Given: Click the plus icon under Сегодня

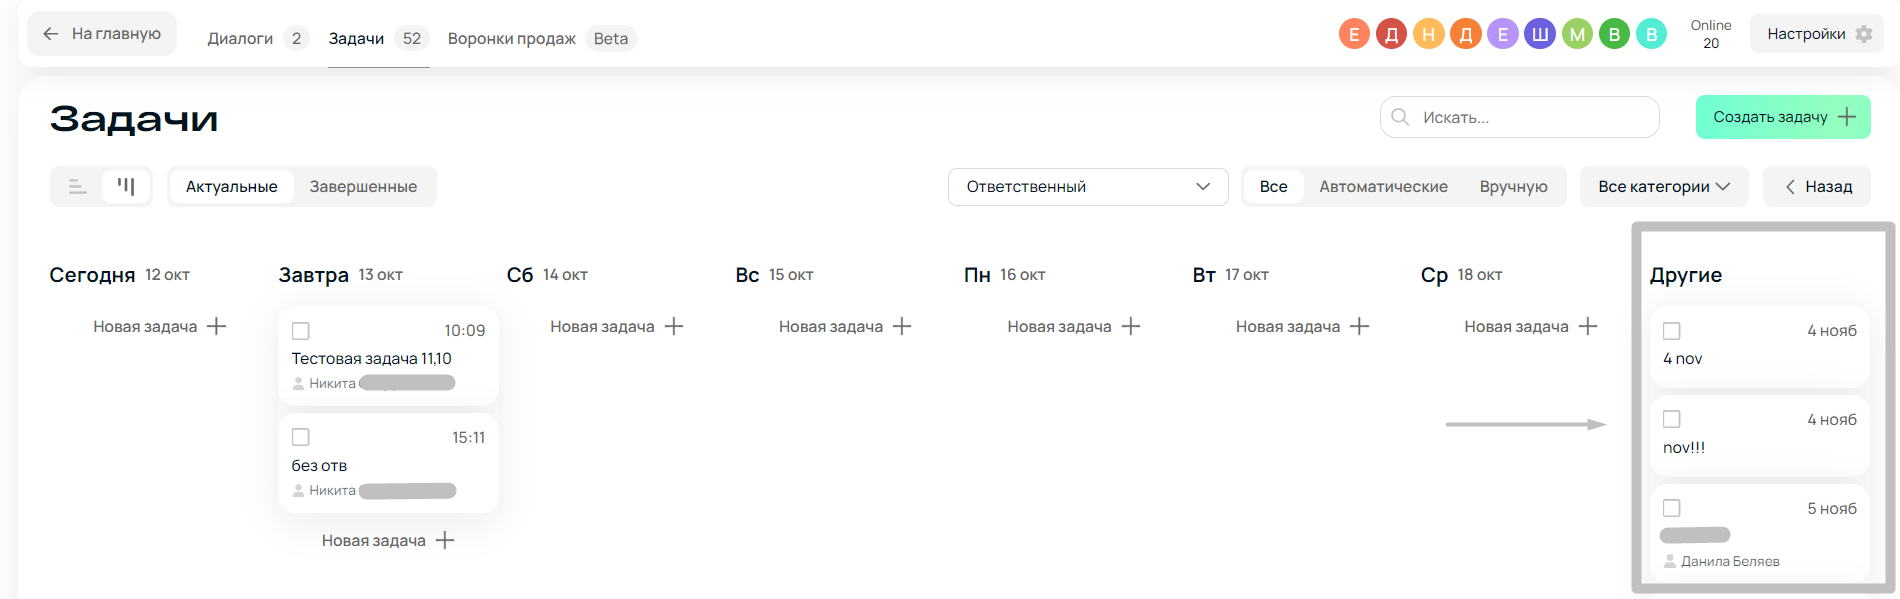Looking at the screenshot, I should (217, 326).
